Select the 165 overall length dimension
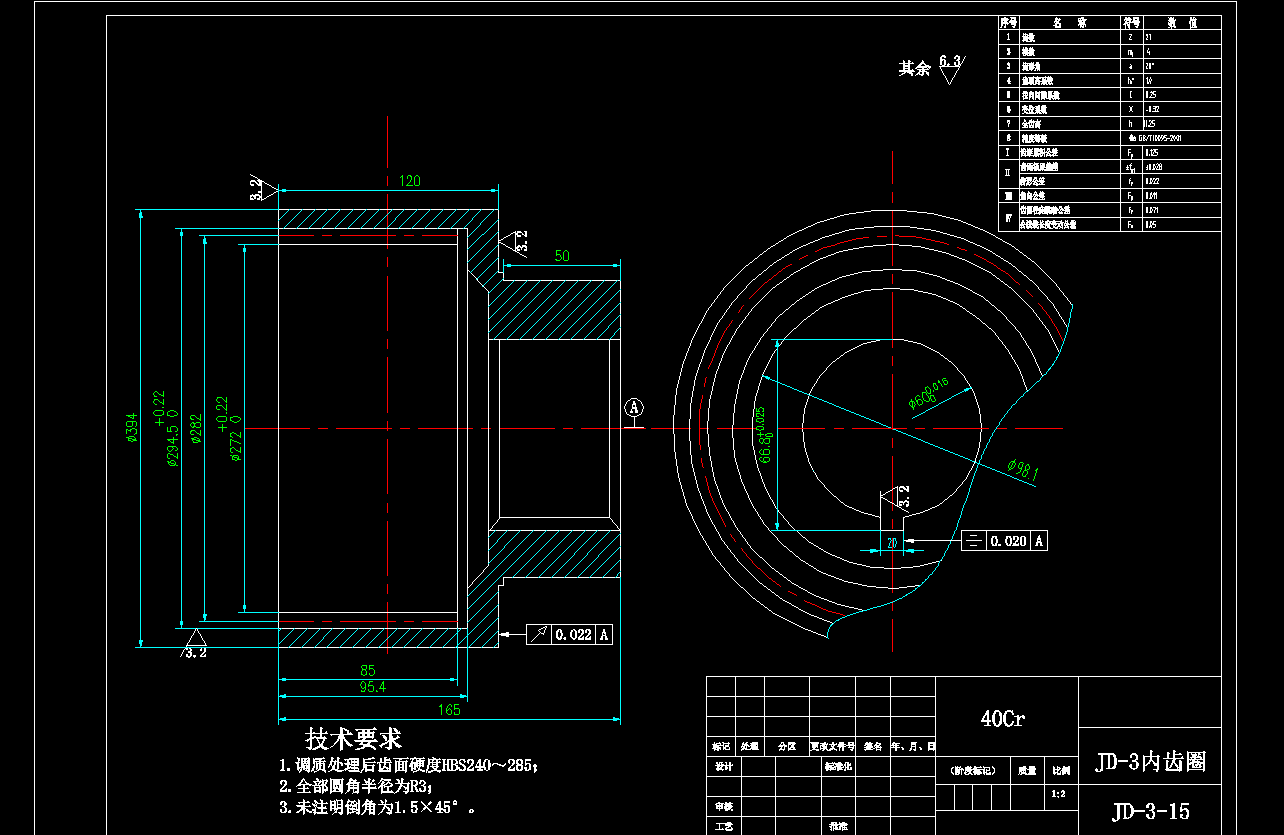The height and width of the screenshot is (835, 1284). 448,710
